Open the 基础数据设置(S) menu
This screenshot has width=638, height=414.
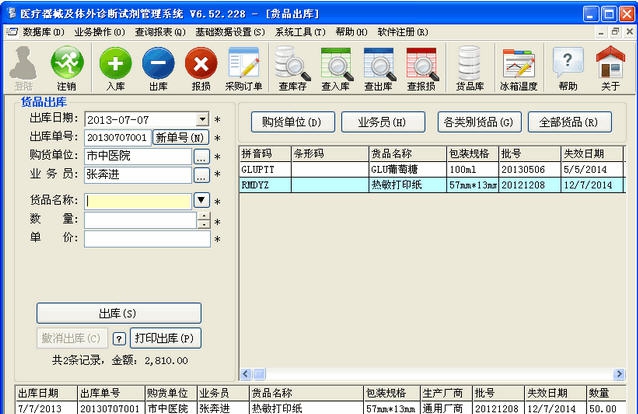[230, 32]
